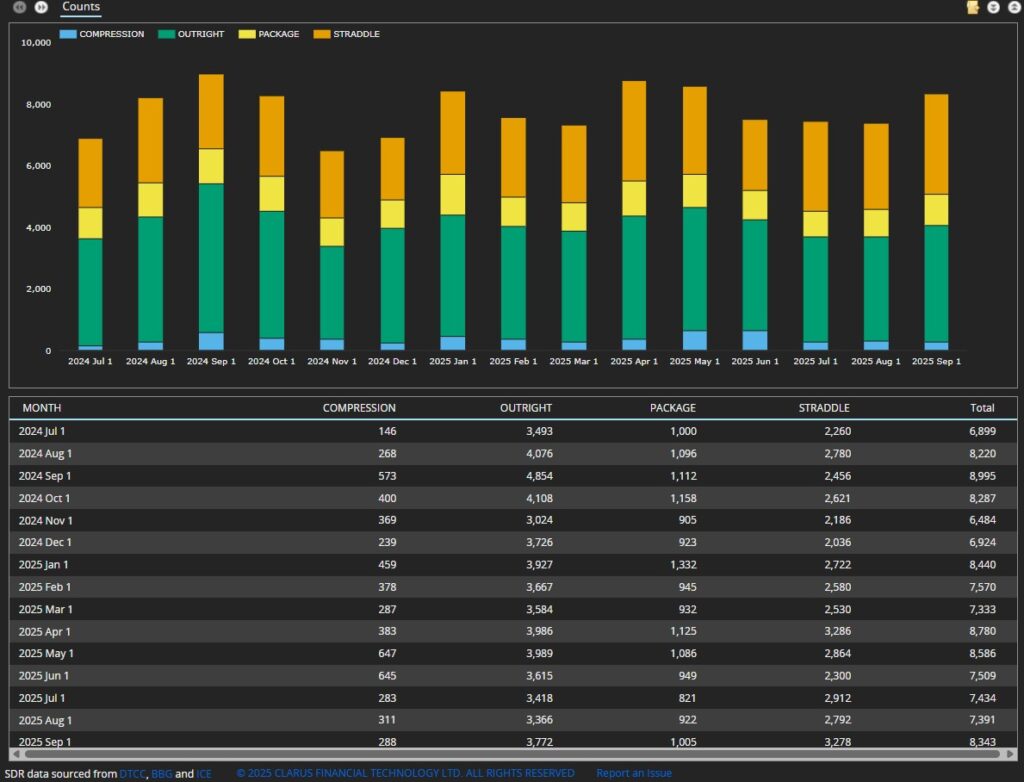The image size is (1024, 782).
Task: Sort table by Total column header
Action: [x=982, y=408]
